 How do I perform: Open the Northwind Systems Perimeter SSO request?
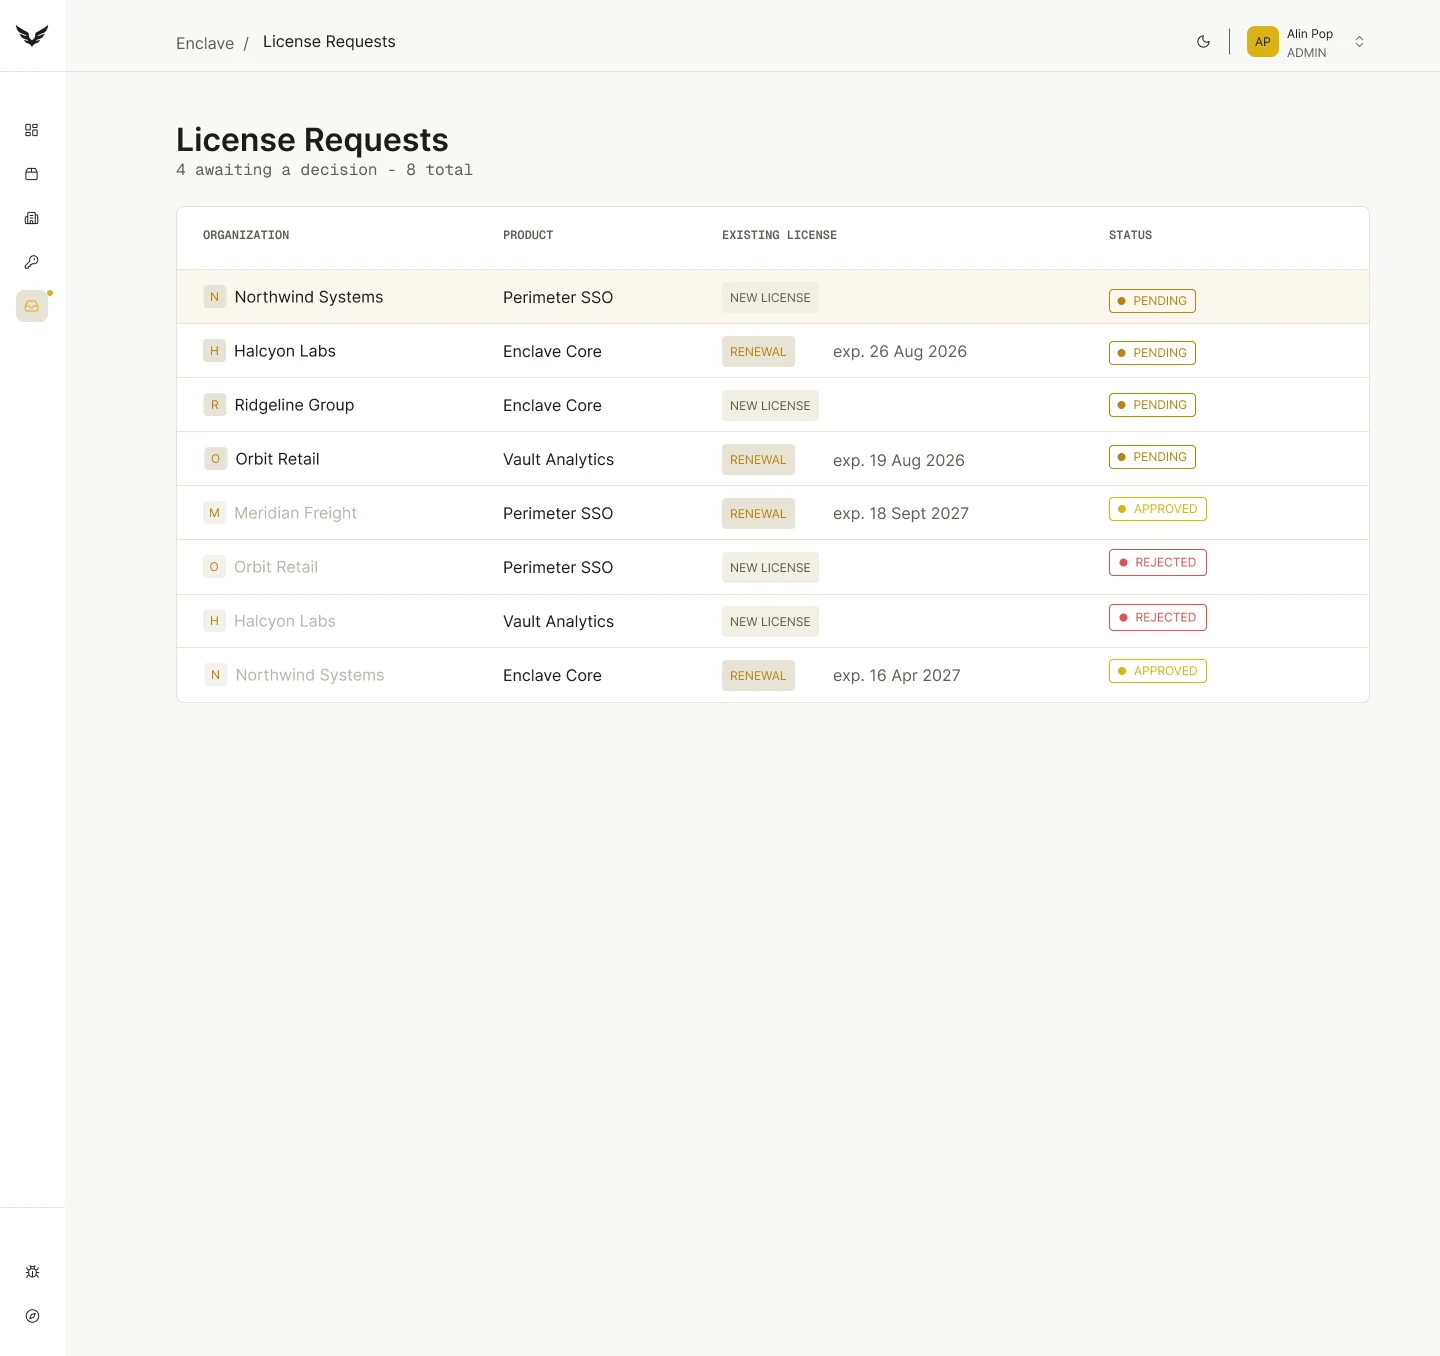pyautogui.click(x=773, y=297)
